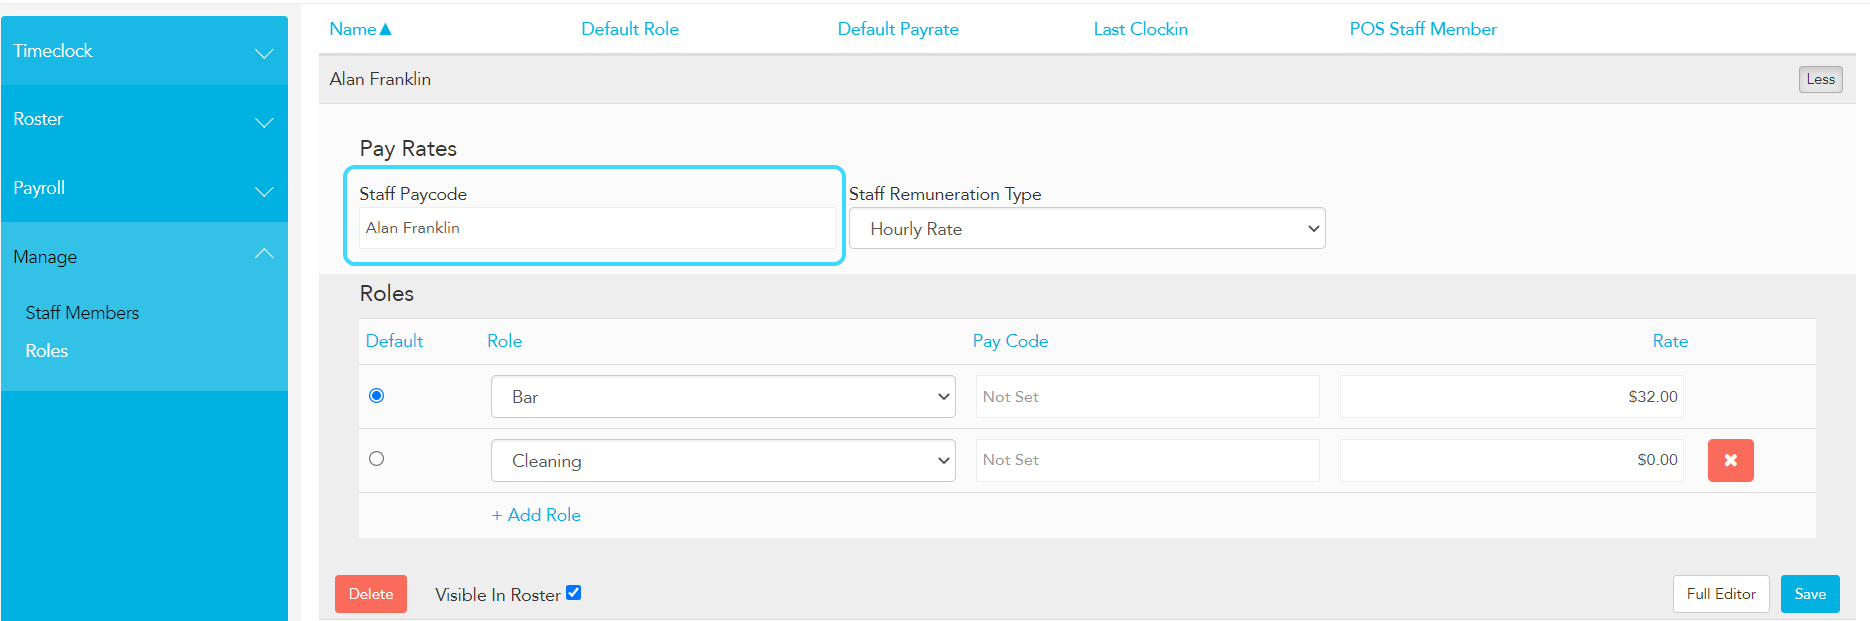Save staff member changes
Viewport: 1870px width, 621px height.
pyautogui.click(x=1810, y=594)
